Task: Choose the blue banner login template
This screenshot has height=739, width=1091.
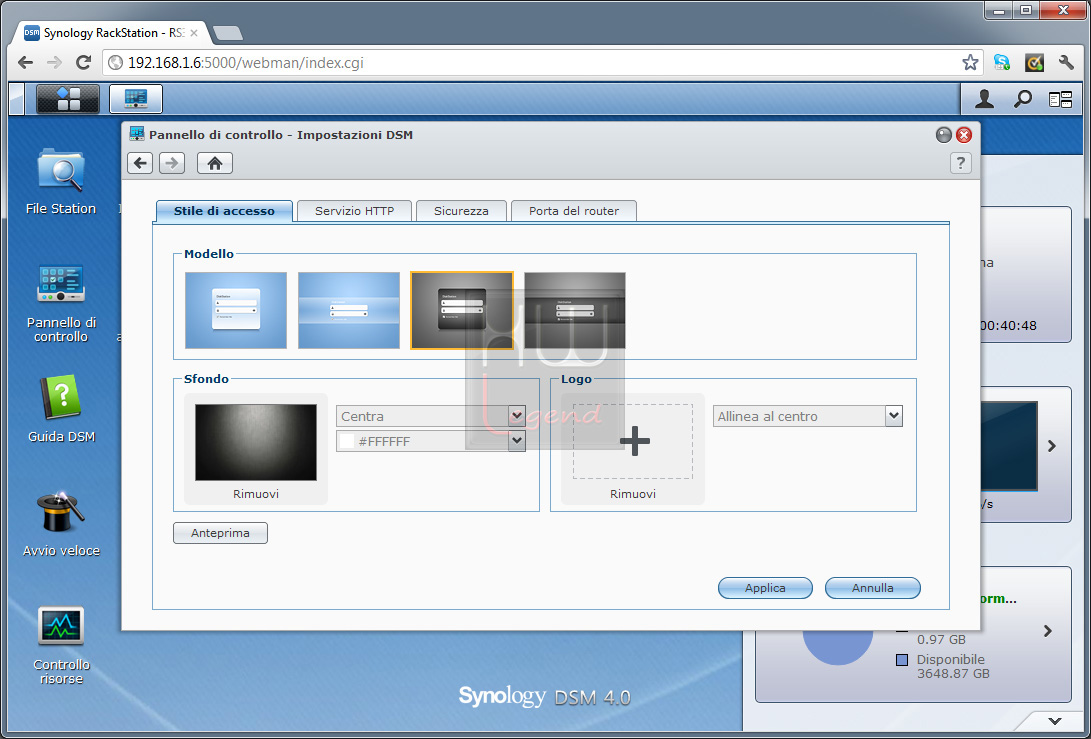Action: coord(349,310)
